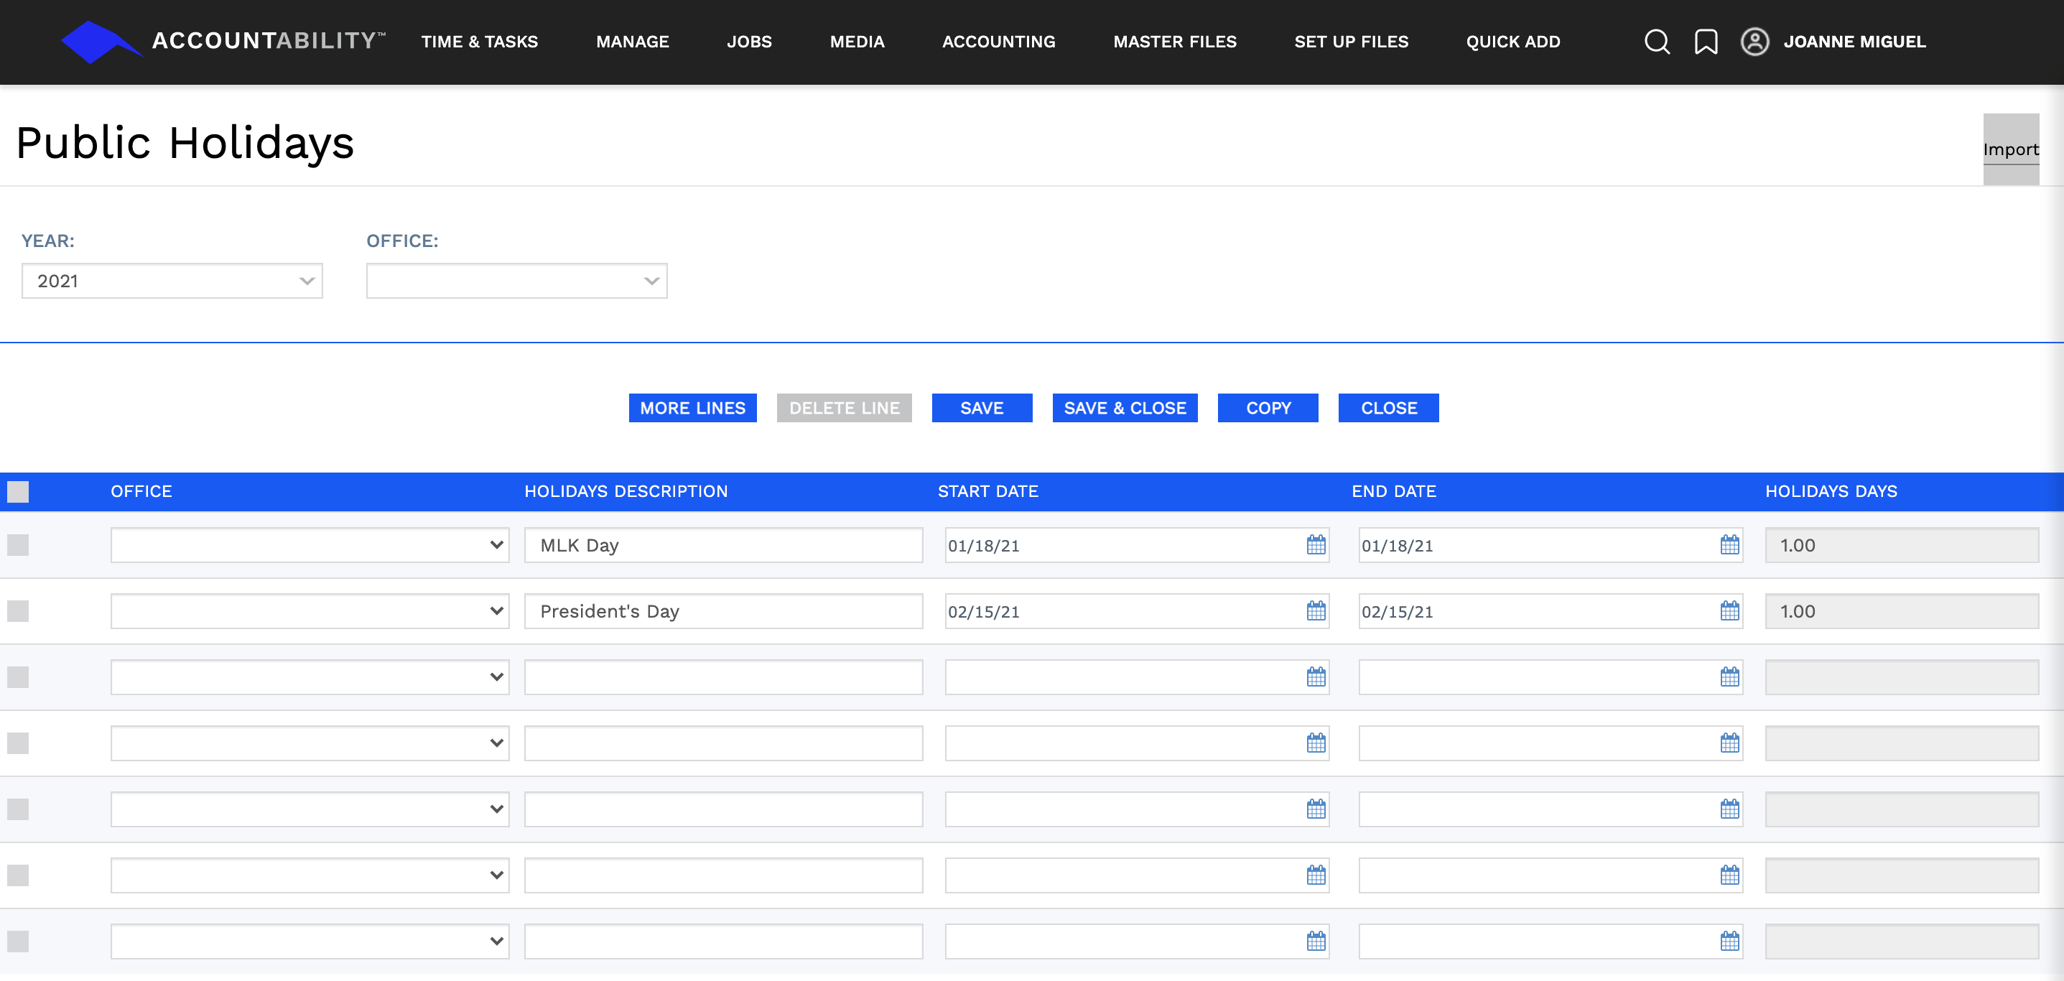Open the calendar picker for President's Day end date

pos(1729,611)
